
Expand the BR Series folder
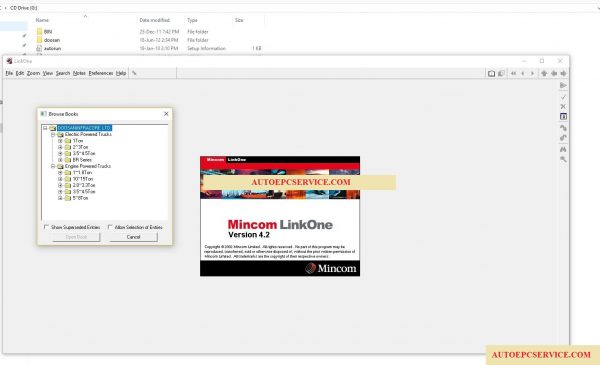[x=60, y=160]
